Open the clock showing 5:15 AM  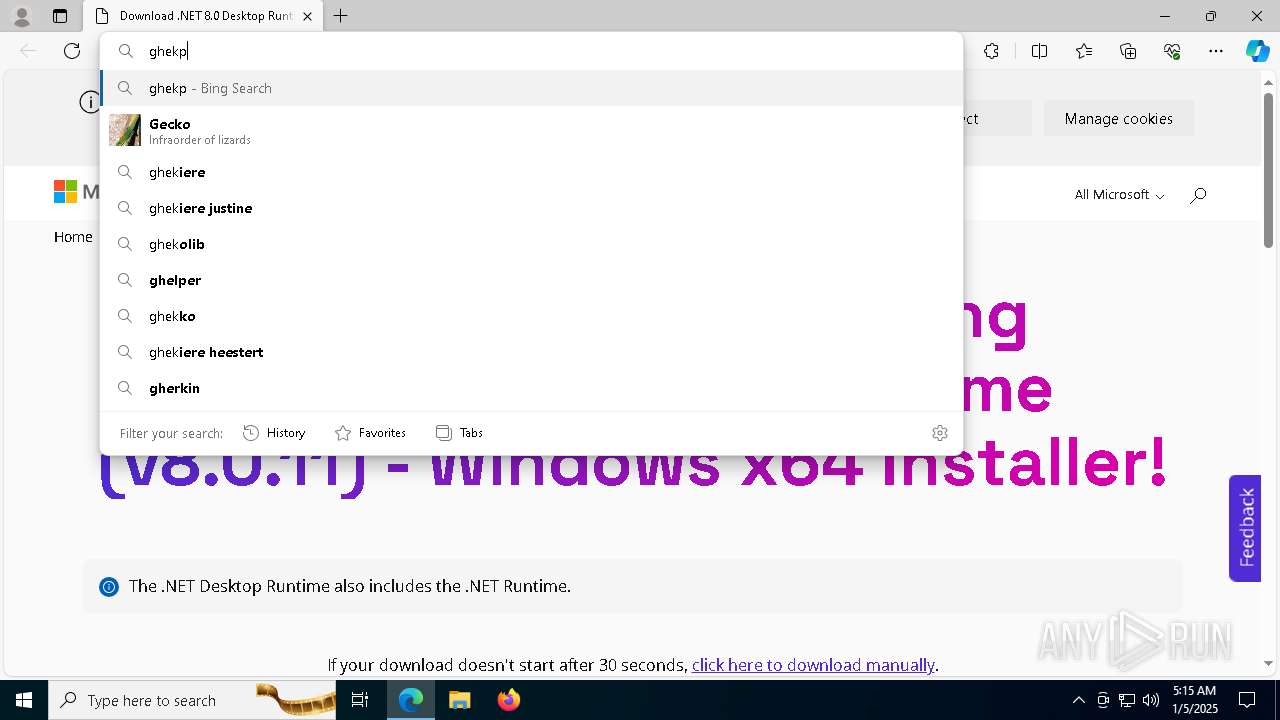[x=1194, y=700]
